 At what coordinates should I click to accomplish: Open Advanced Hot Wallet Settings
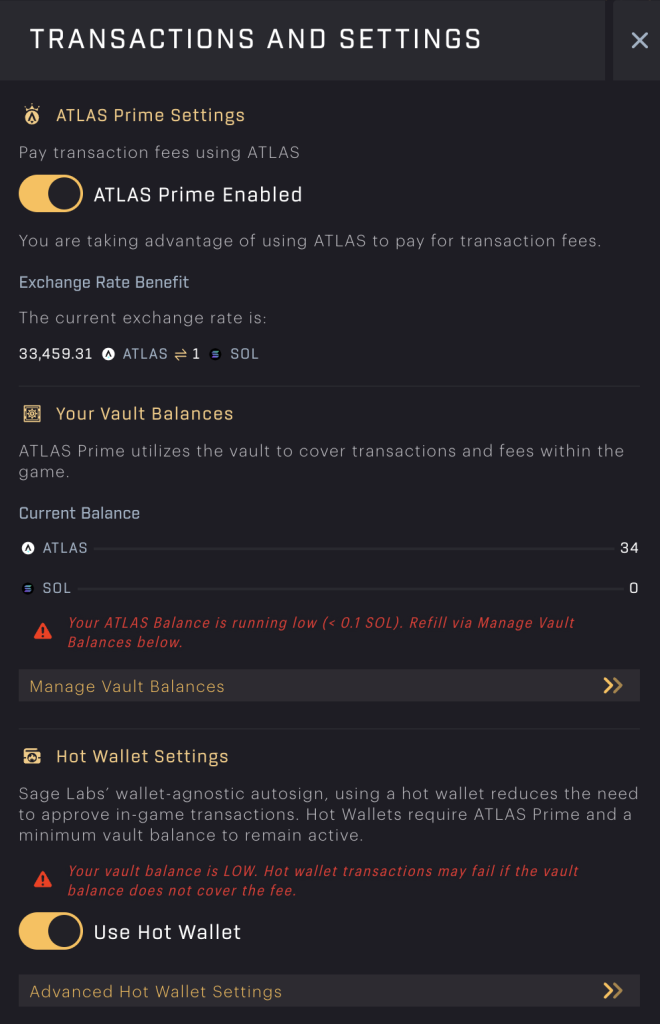(330, 991)
